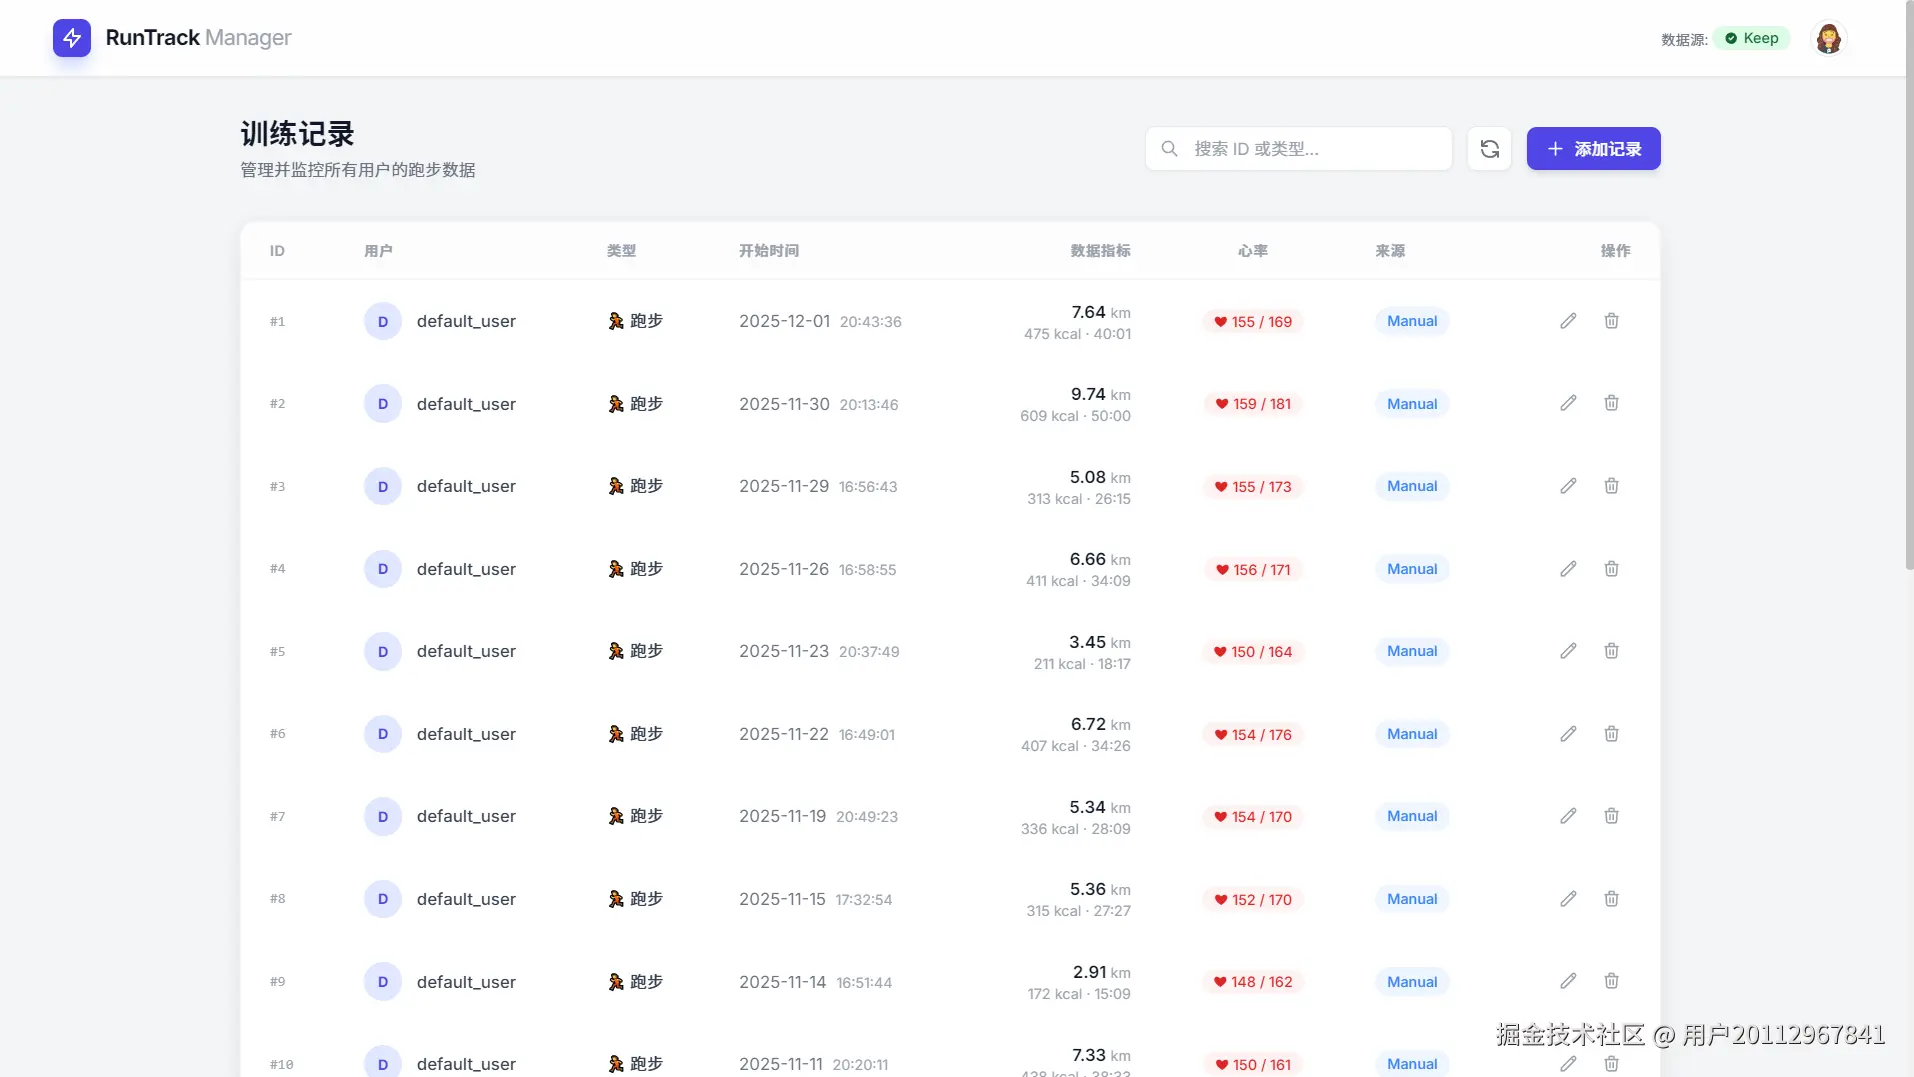Delete record #5 with the trash icon
The height and width of the screenshot is (1077, 1914).
coord(1611,651)
